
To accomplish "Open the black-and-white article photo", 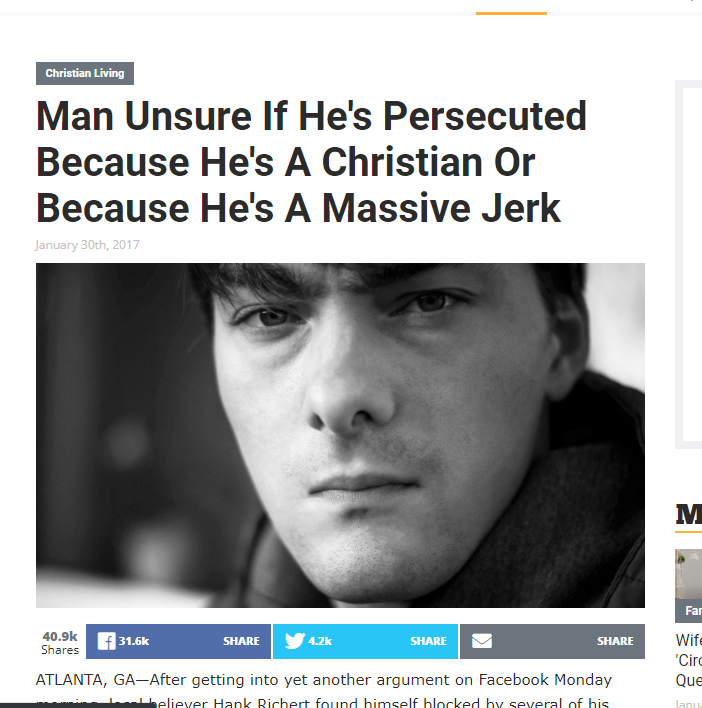I will pyautogui.click(x=340, y=435).
